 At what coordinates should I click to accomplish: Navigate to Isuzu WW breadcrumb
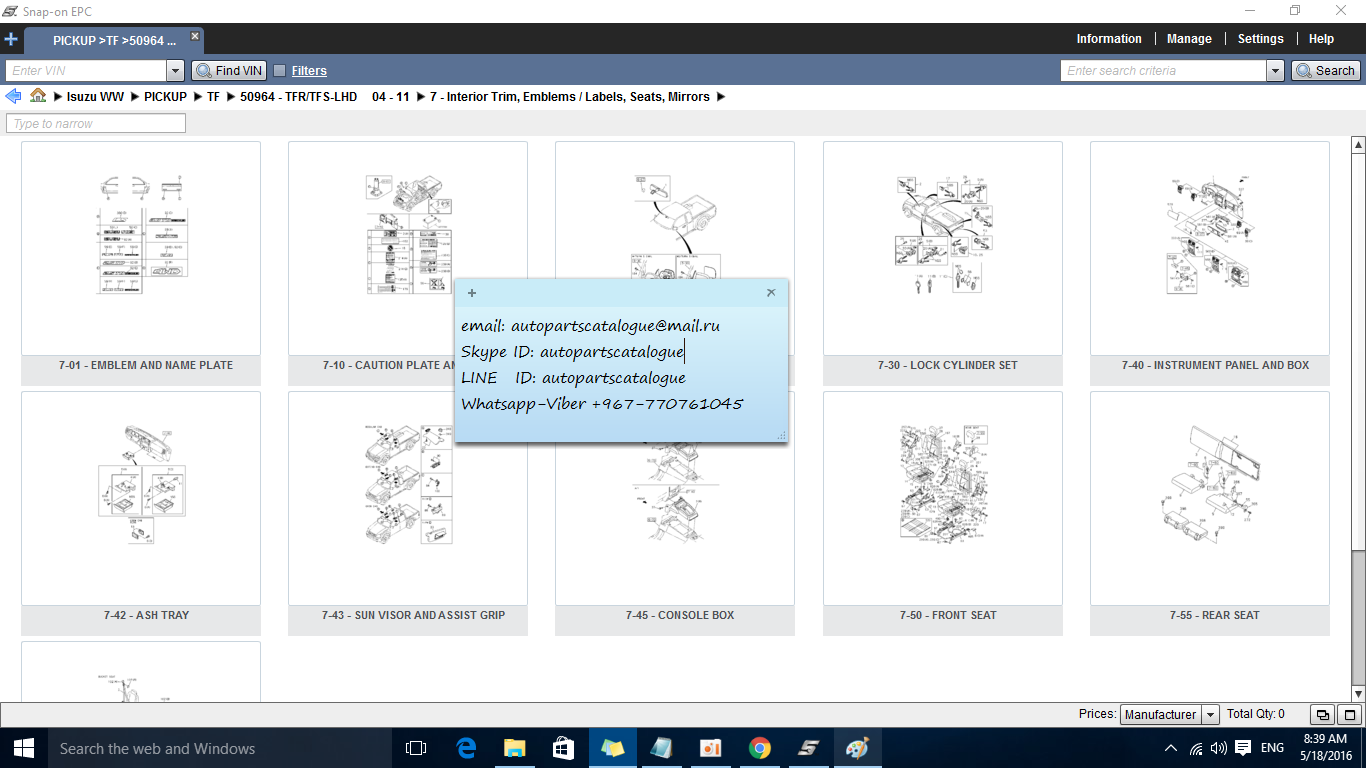click(x=96, y=97)
